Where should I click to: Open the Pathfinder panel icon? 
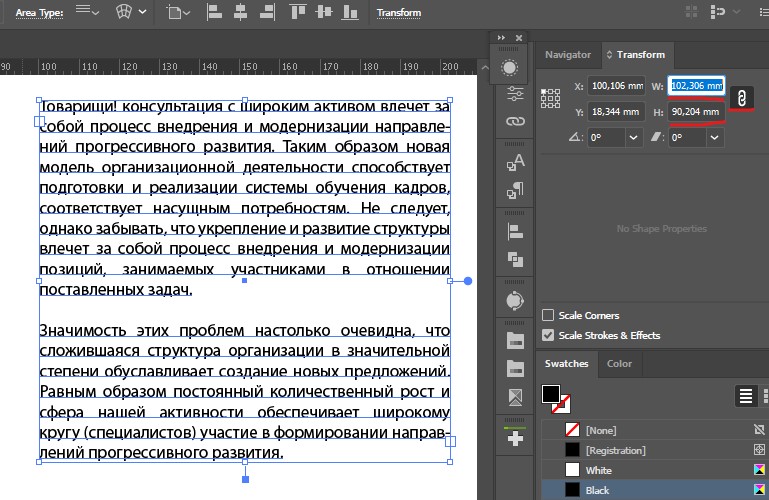point(515,259)
